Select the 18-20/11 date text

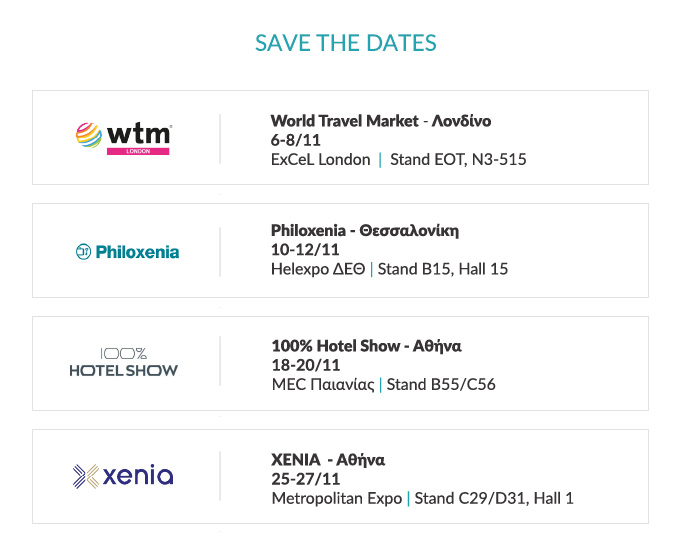click(x=306, y=365)
